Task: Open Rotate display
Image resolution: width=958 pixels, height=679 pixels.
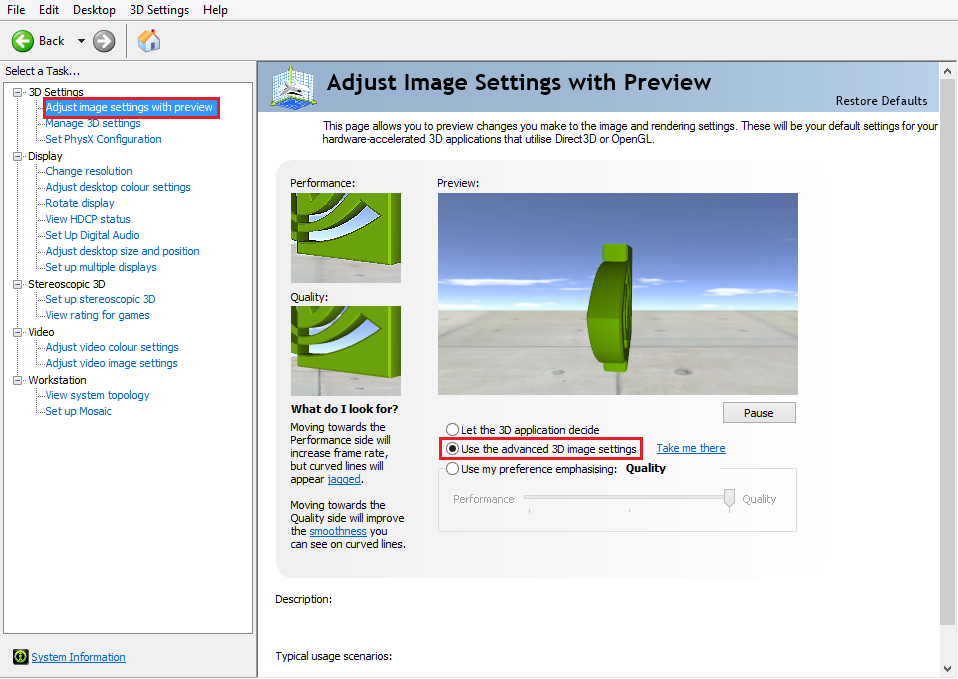Action: (79, 203)
